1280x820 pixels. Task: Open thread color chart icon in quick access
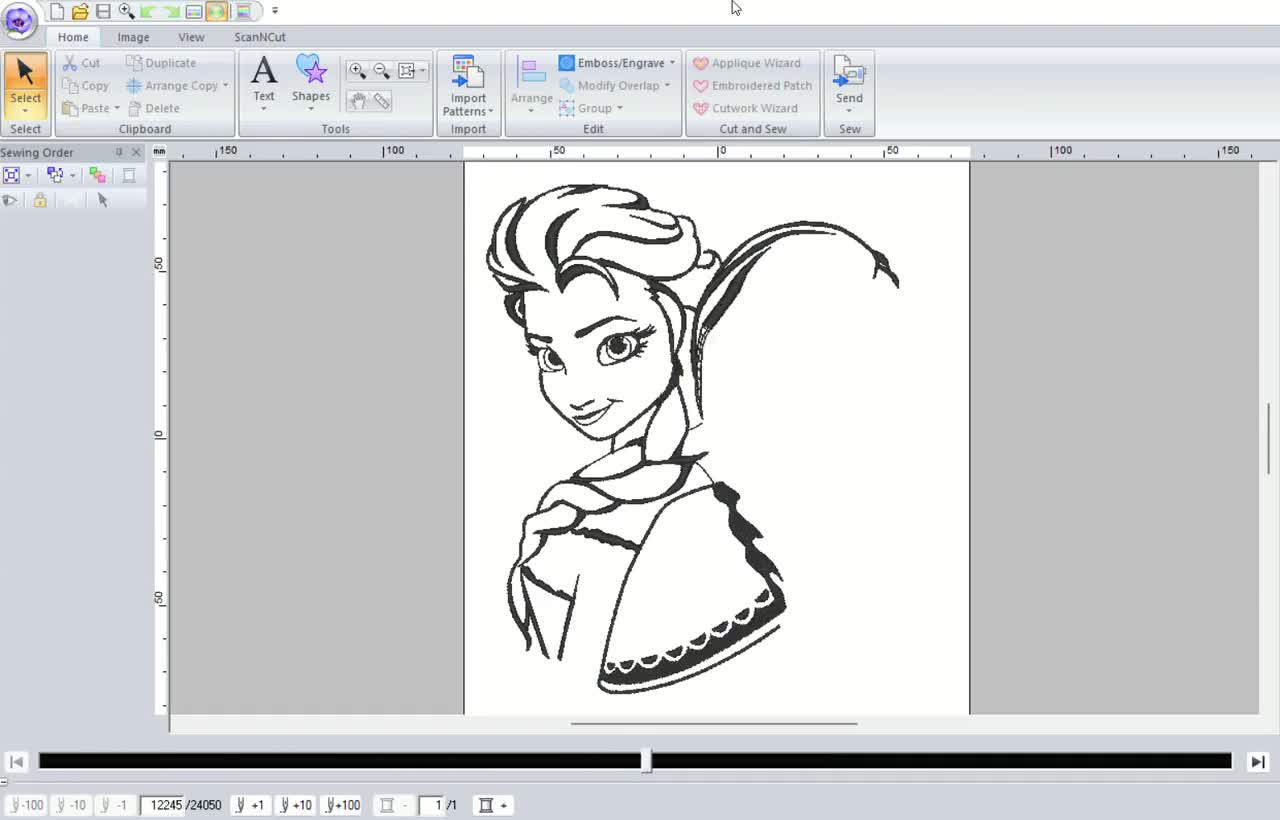[x=243, y=12]
